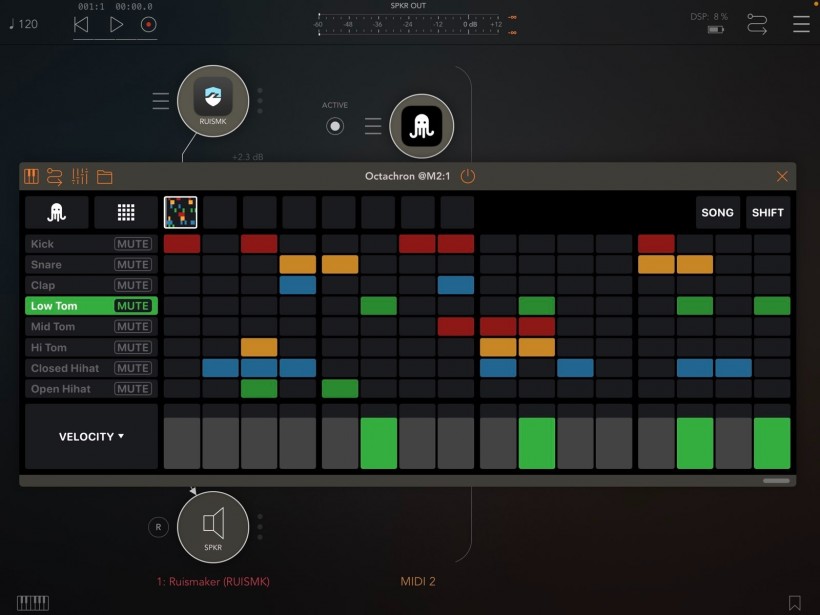Open the mixer sliders icon in plugin header
This screenshot has width=820, height=615.
(x=80, y=177)
